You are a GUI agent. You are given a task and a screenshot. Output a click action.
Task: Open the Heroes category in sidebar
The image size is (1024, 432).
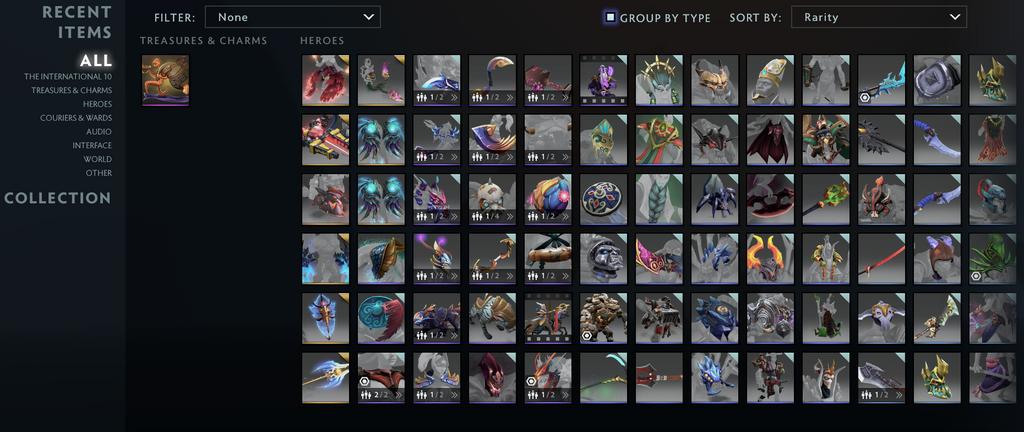tap(97, 104)
